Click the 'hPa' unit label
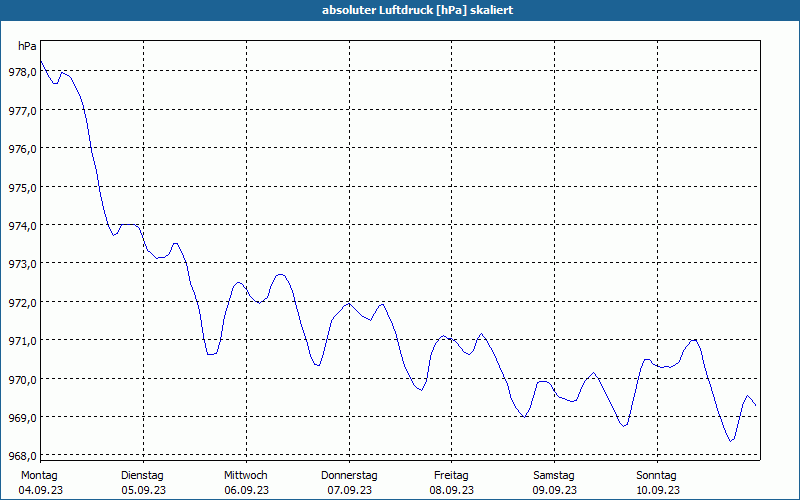Screen dimensions: 800x500 (27, 46)
